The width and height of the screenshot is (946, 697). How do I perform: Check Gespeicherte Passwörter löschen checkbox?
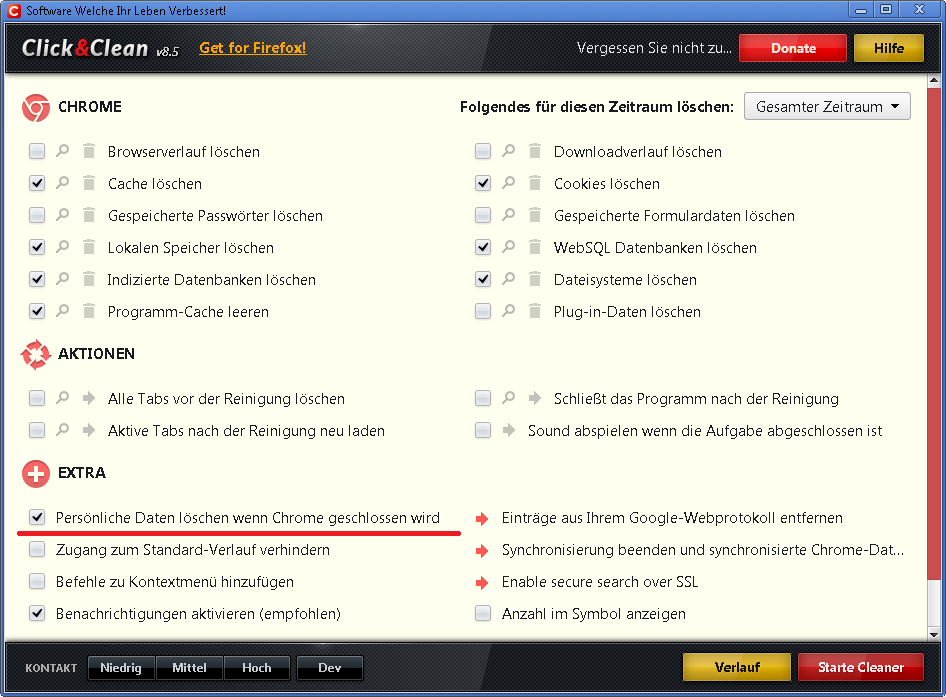pyautogui.click(x=37, y=215)
